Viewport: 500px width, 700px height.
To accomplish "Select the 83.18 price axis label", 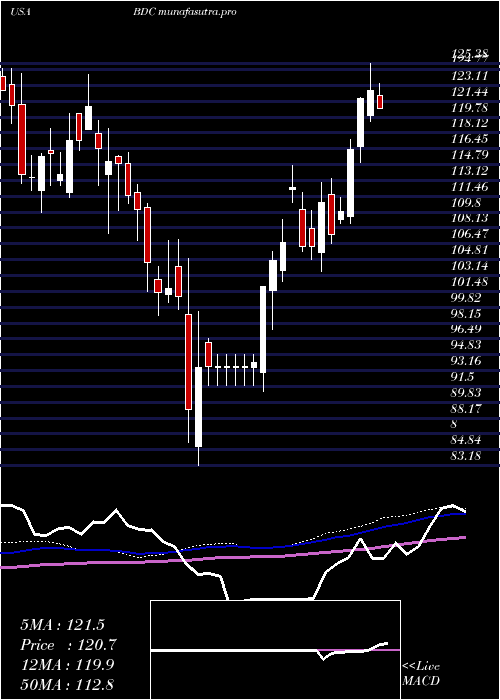I will point(467,456).
